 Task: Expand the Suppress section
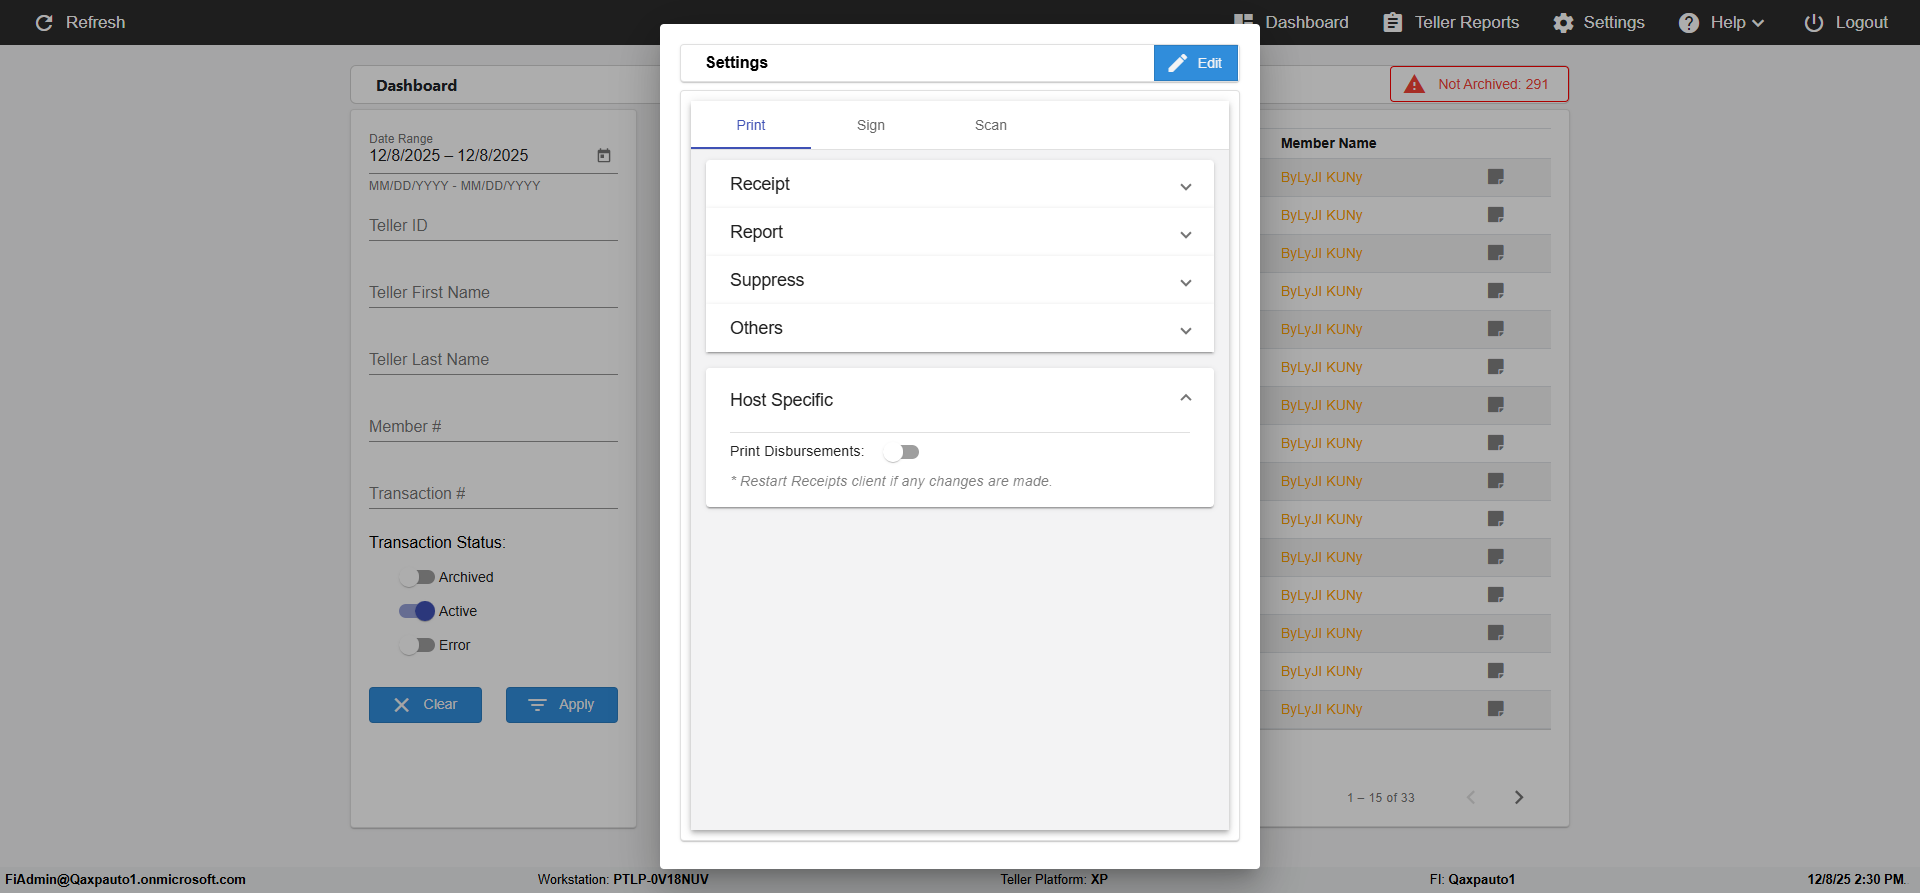pyautogui.click(x=960, y=280)
